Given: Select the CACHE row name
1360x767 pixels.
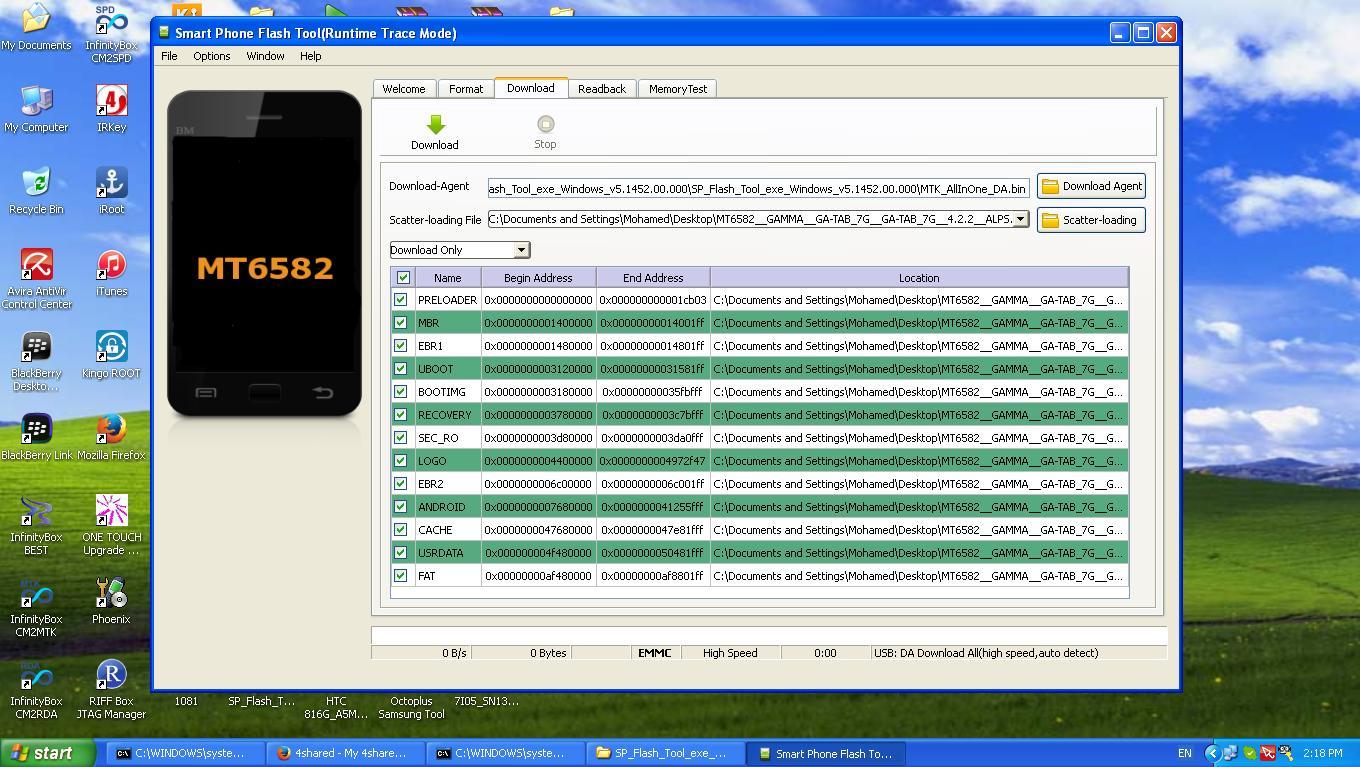Looking at the screenshot, I should tap(435, 530).
